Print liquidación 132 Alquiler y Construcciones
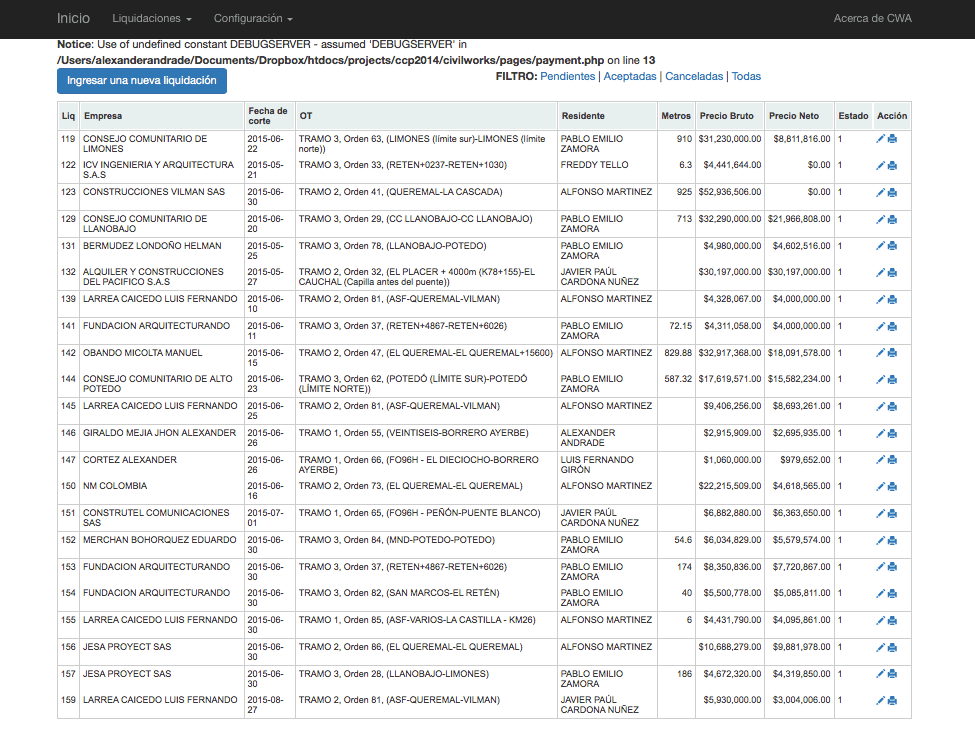This screenshot has height=731, width=975. click(x=892, y=272)
